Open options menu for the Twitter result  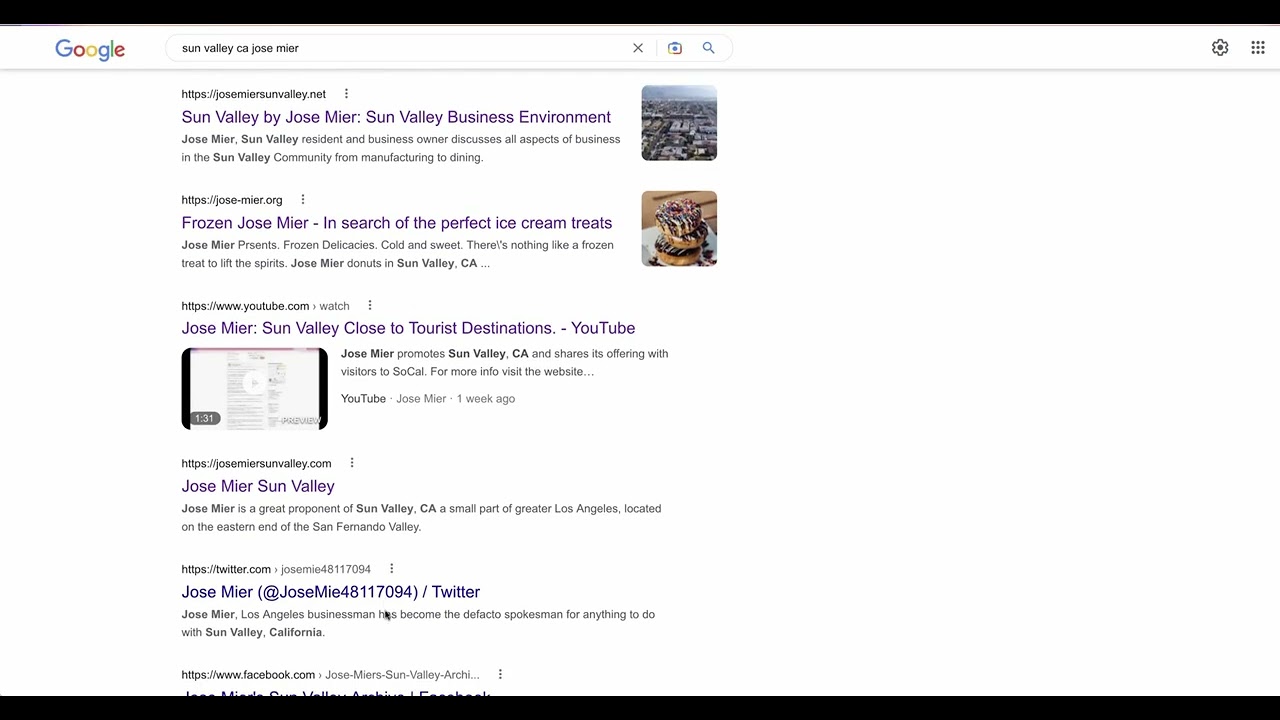click(x=392, y=569)
